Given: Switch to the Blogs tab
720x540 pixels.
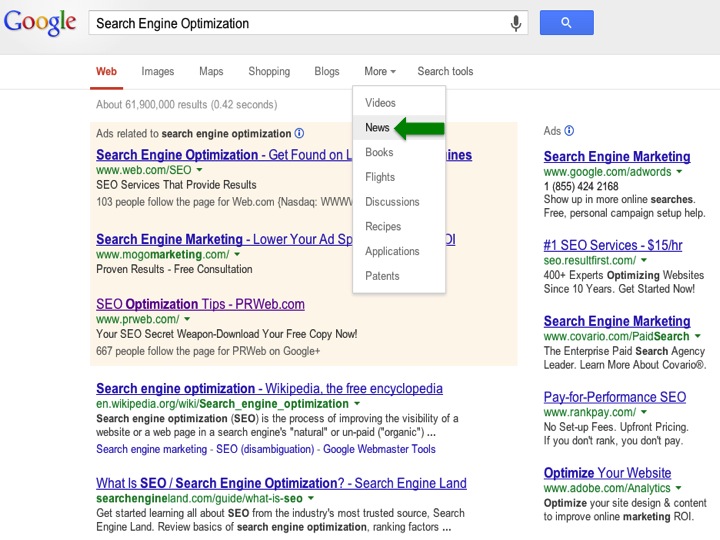Looking at the screenshot, I should 327,72.
